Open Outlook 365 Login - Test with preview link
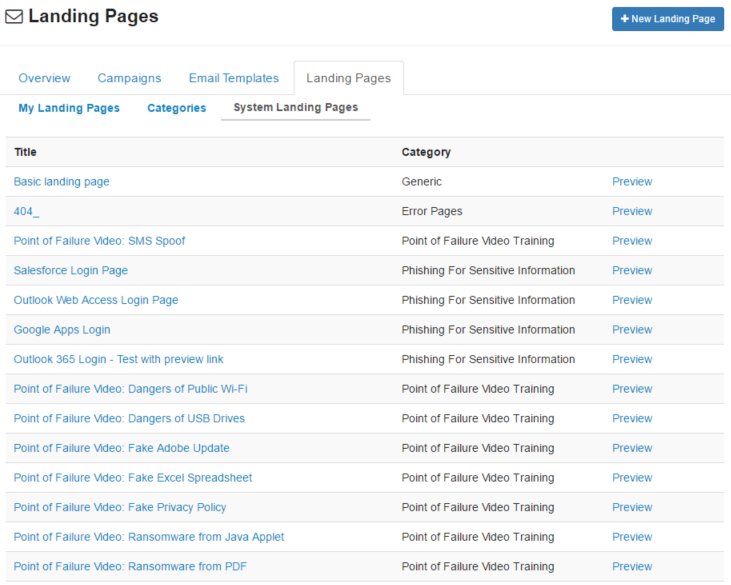Image resolution: width=731 pixels, height=585 pixels. 118,359
